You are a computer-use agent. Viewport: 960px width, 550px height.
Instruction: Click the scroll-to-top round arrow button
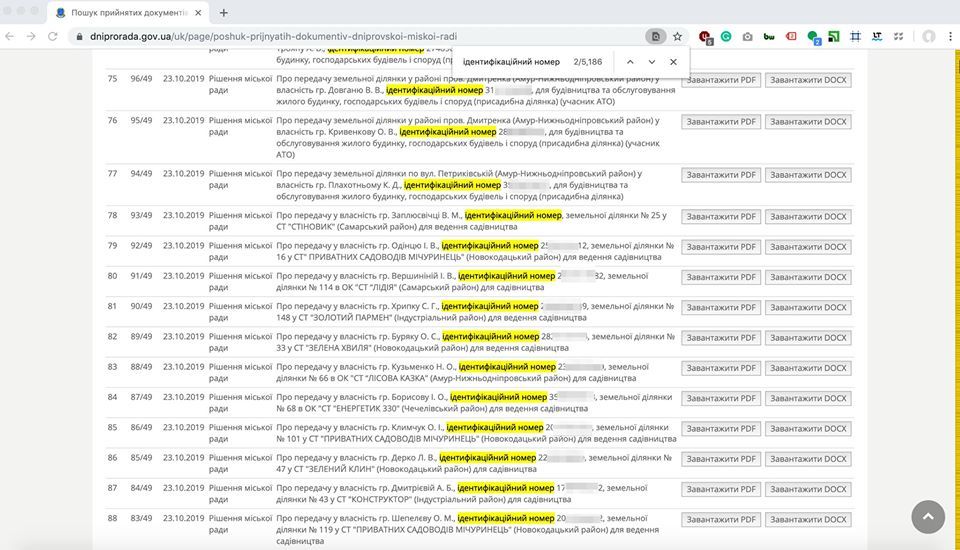click(927, 516)
